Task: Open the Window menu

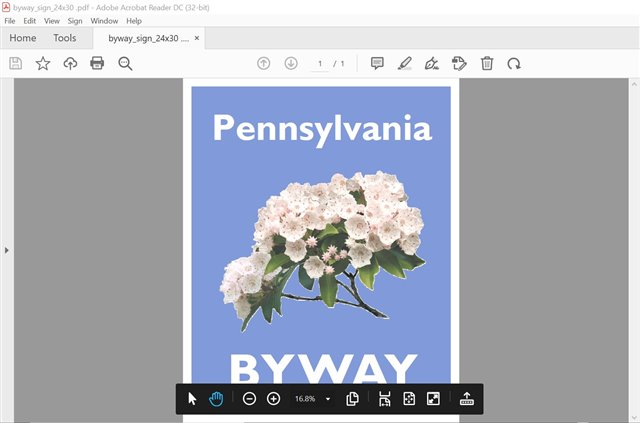Action: tap(104, 21)
